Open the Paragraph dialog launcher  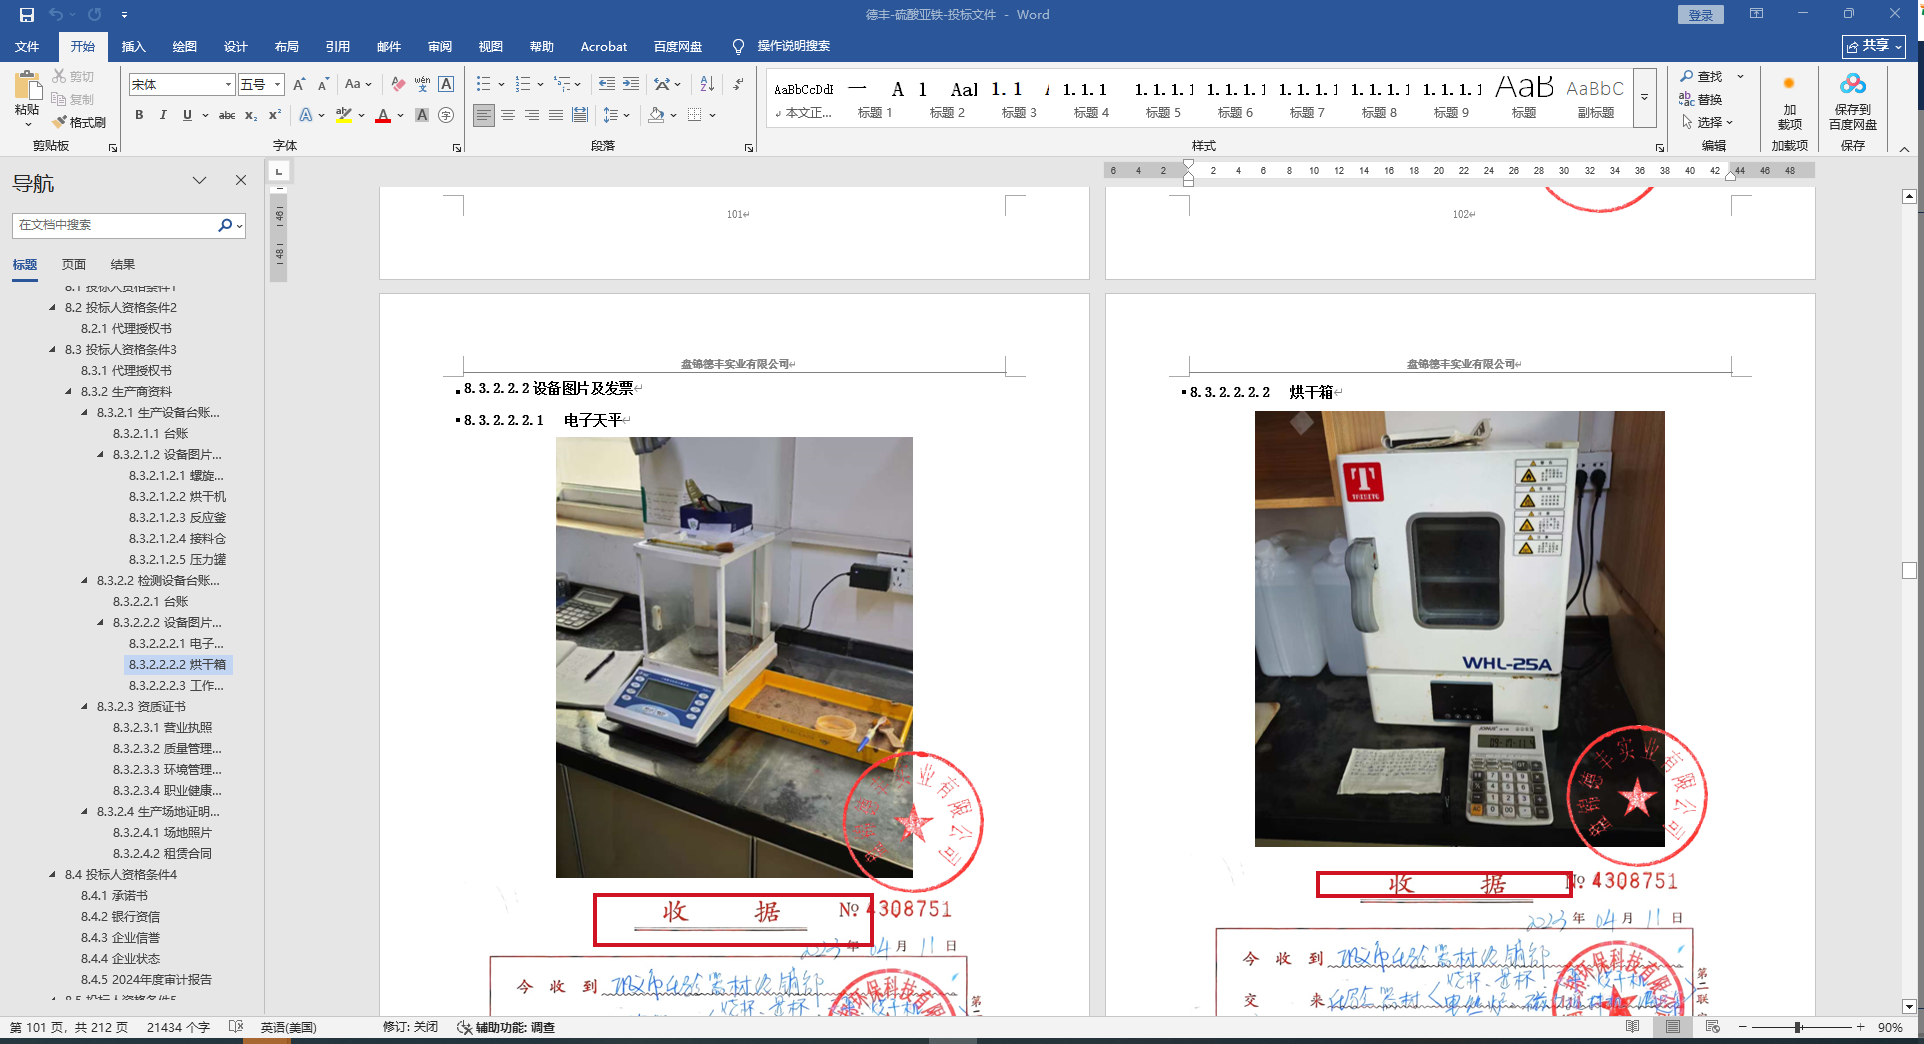pyautogui.click(x=749, y=147)
